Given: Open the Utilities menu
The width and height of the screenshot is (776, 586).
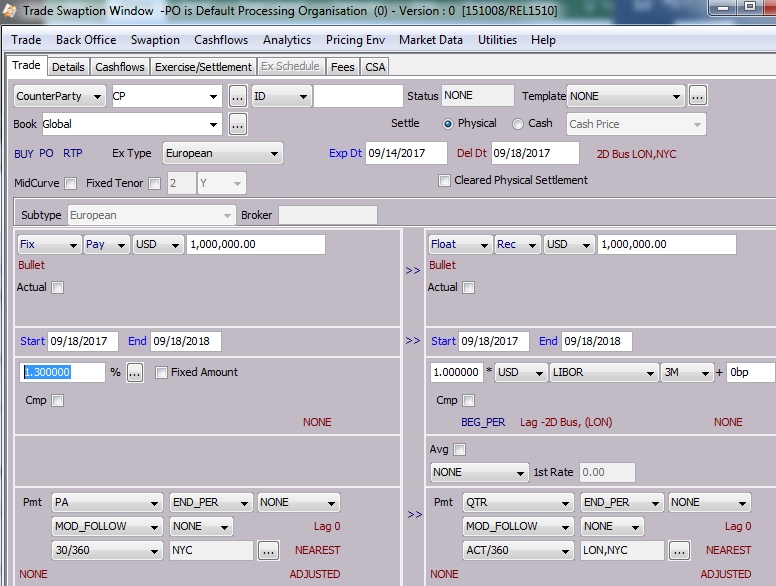Looking at the screenshot, I should pos(497,40).
